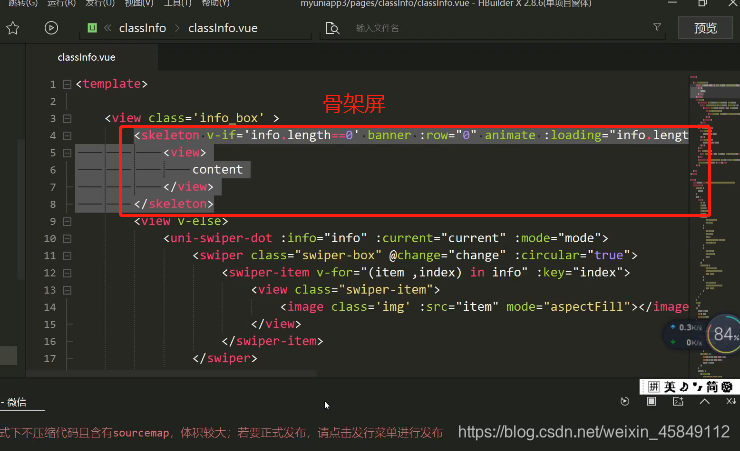The width and height of the screenshot is (740, 451).
Task: Click closing swiper-item tag on line 16
Action: click(x=272, y=342)
